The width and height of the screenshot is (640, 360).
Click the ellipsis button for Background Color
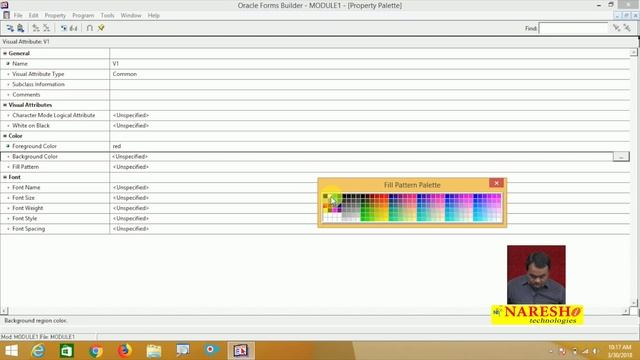point(621,157)
